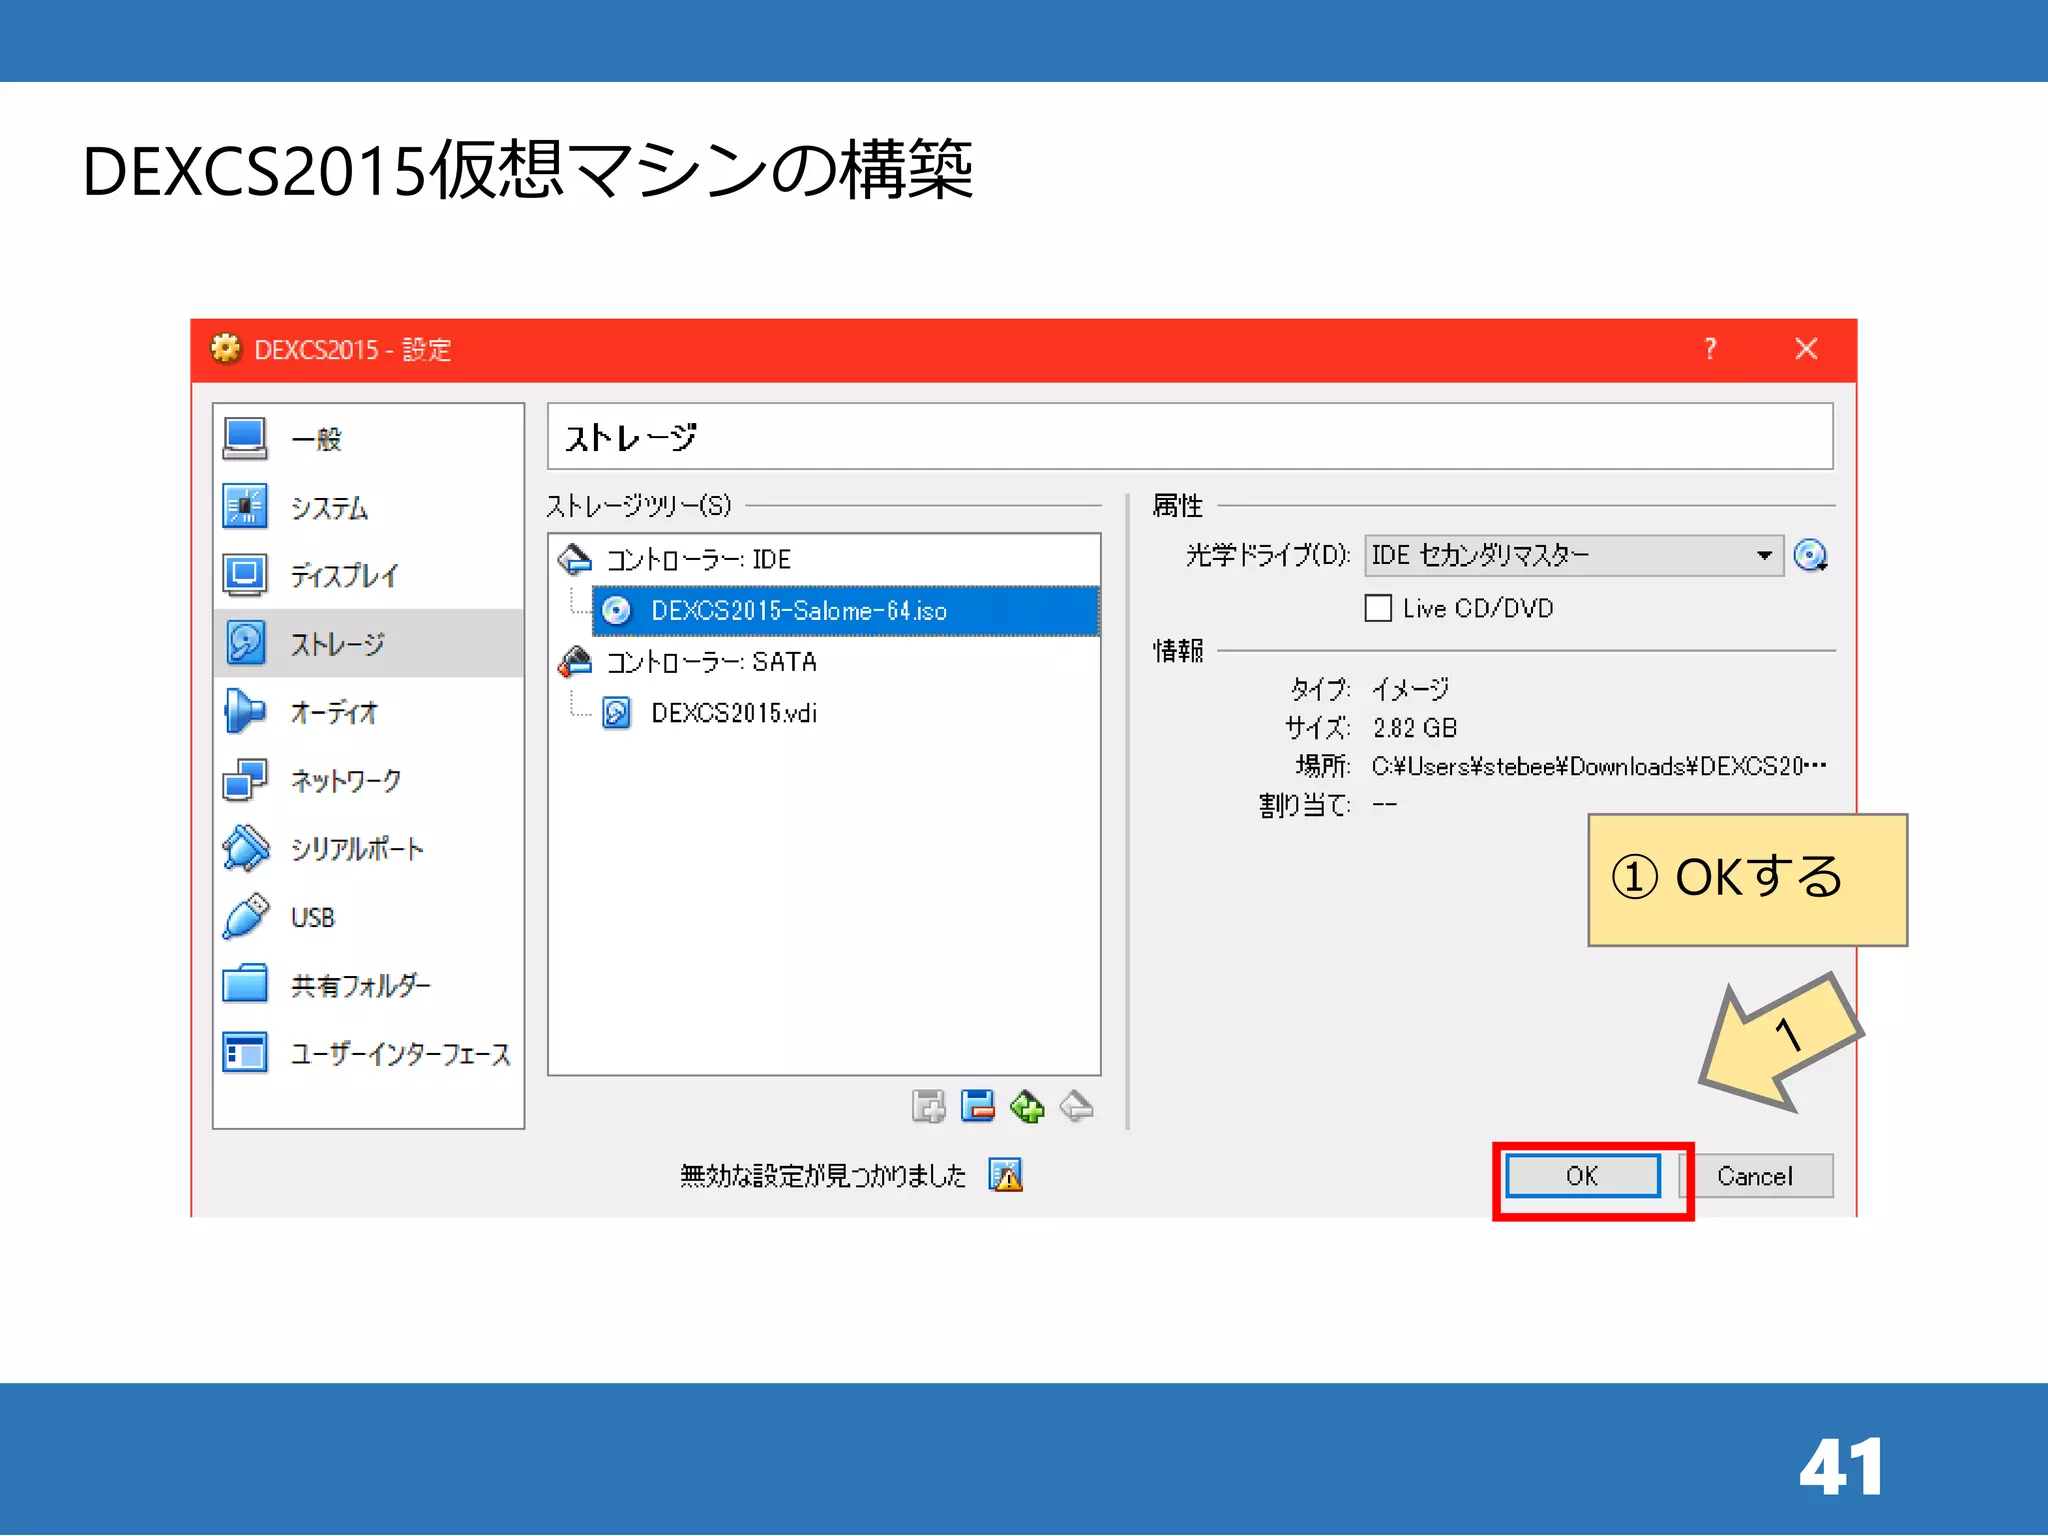
Task: Click the イメージ type value
Action: (1410, 689)
